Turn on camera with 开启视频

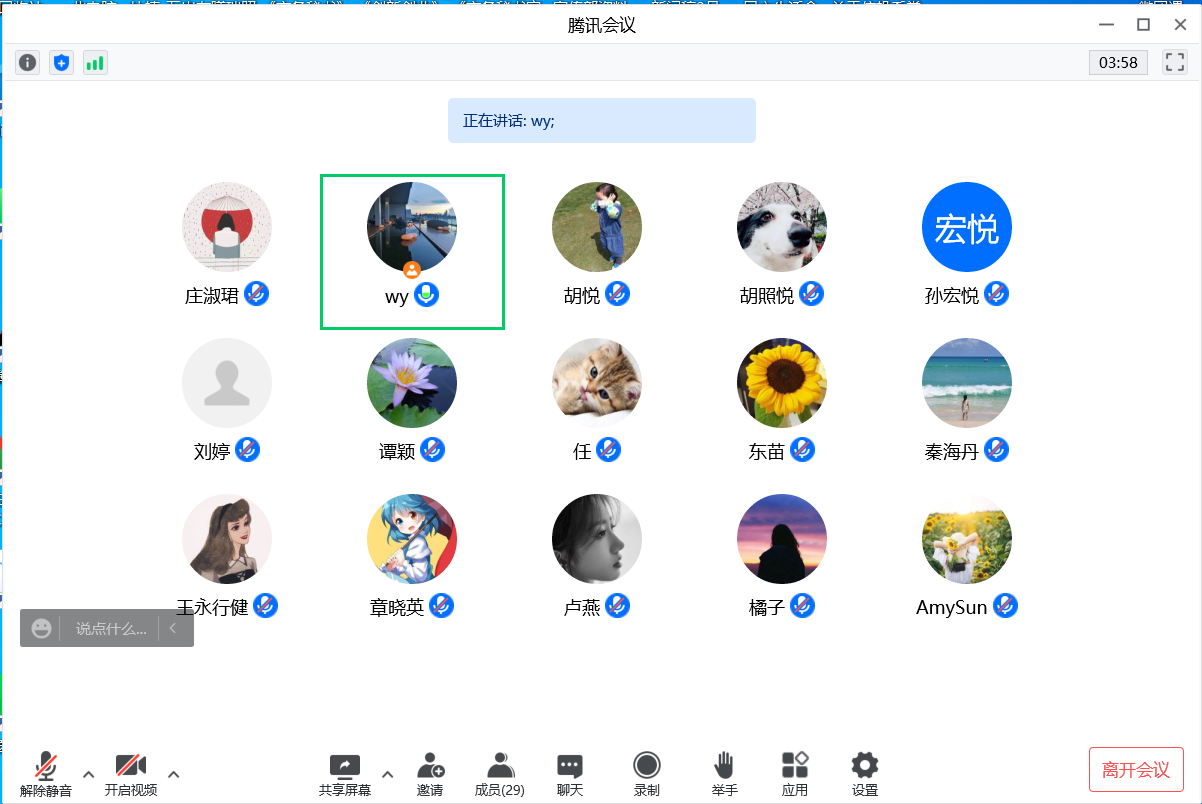pos(131,773)
